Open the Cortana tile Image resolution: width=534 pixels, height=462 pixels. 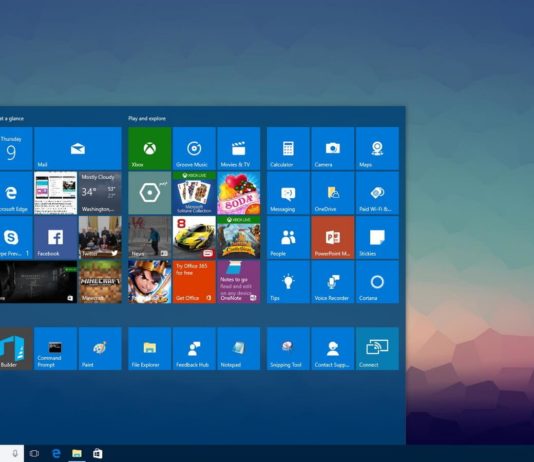[x=377, y=282]
